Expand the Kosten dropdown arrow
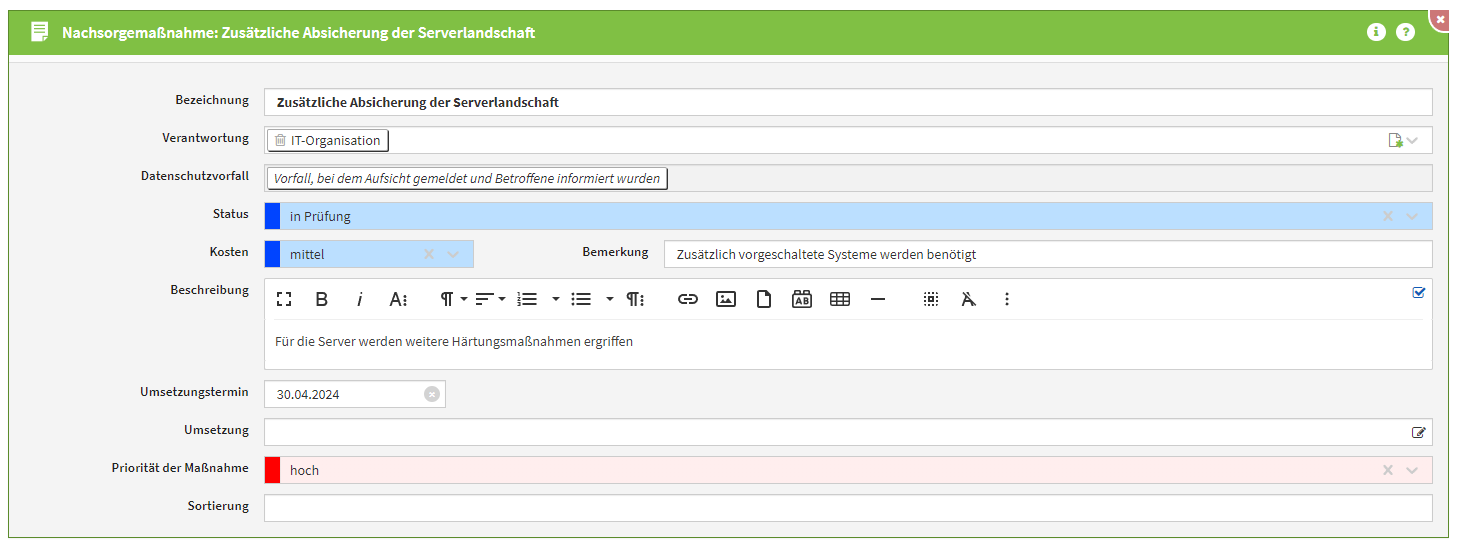The height and width of the screenshot is (546, 1460). [x=454, y=254]
